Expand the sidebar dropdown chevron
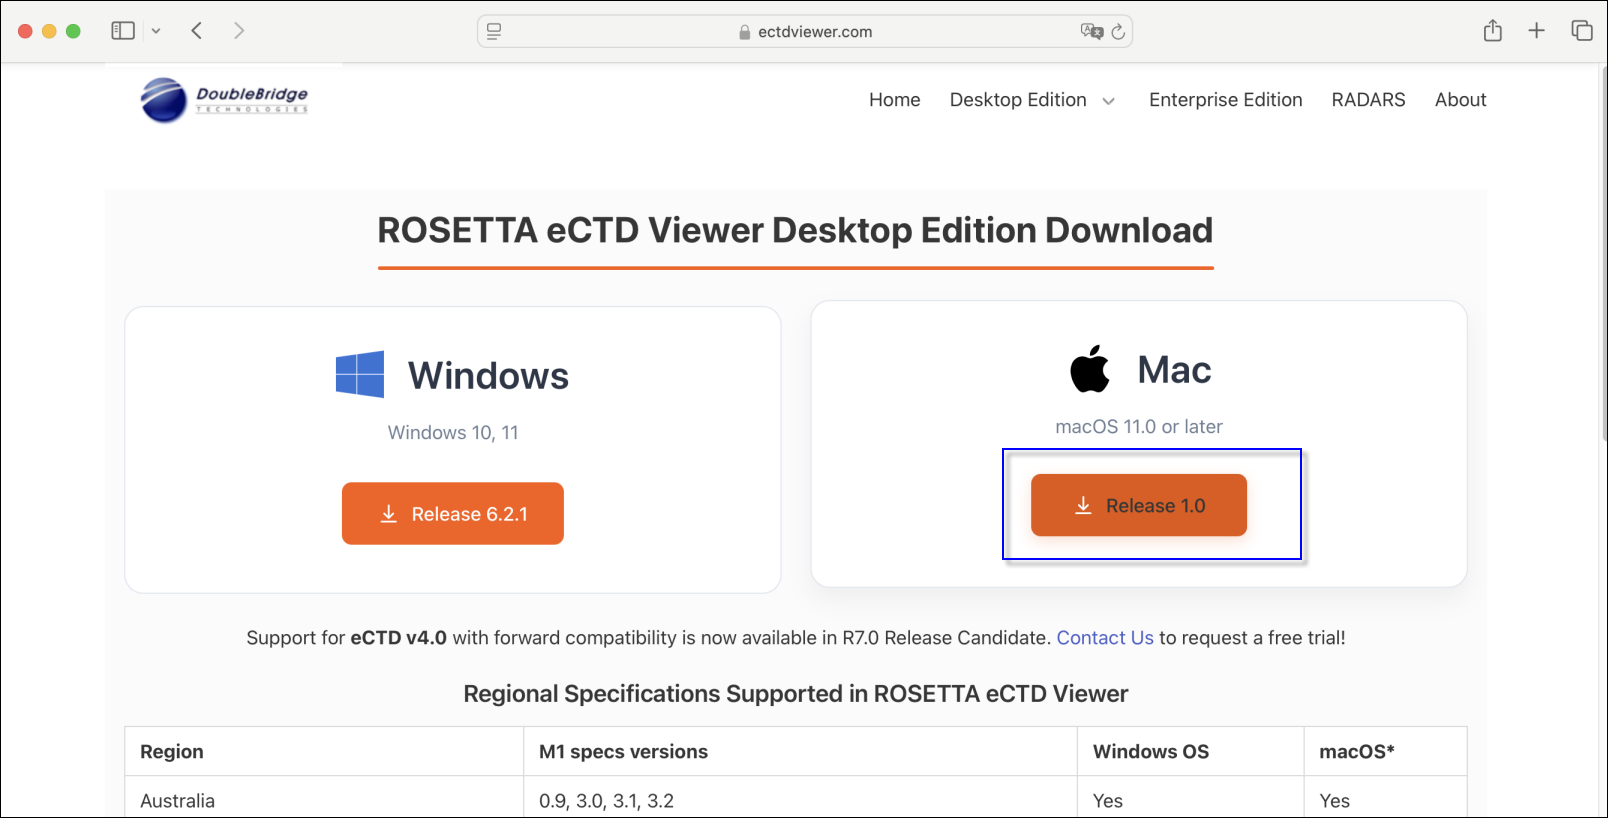The image size is (1608, 818). tap(156, 31)
